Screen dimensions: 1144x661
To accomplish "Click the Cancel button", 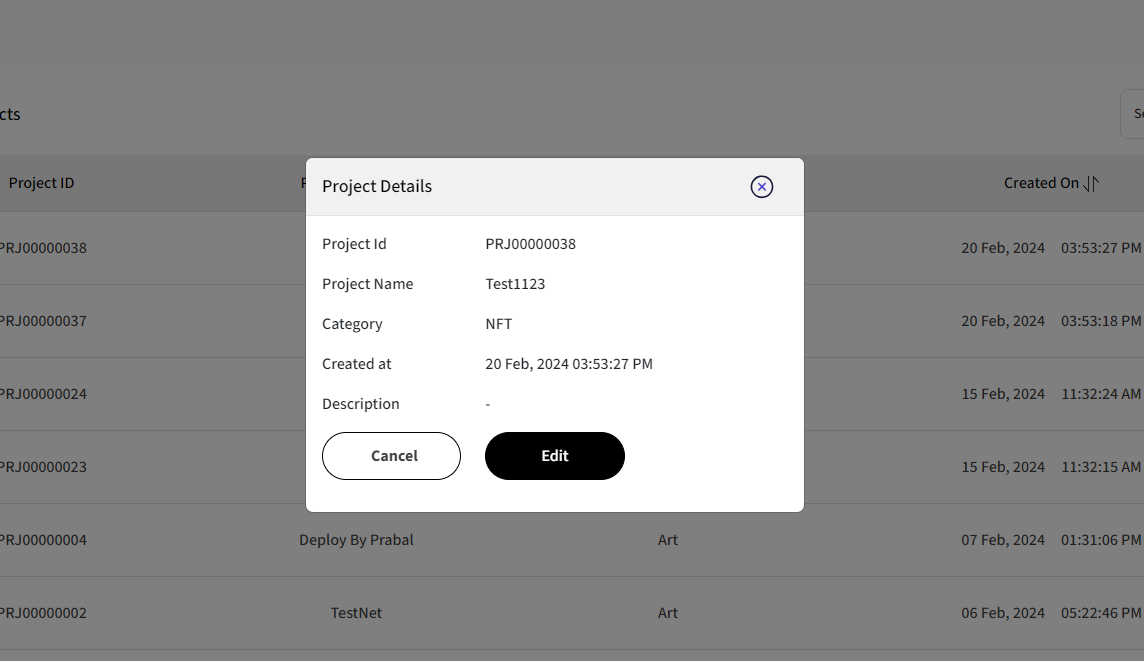I will pyautogui.click(x=391, y=456).
